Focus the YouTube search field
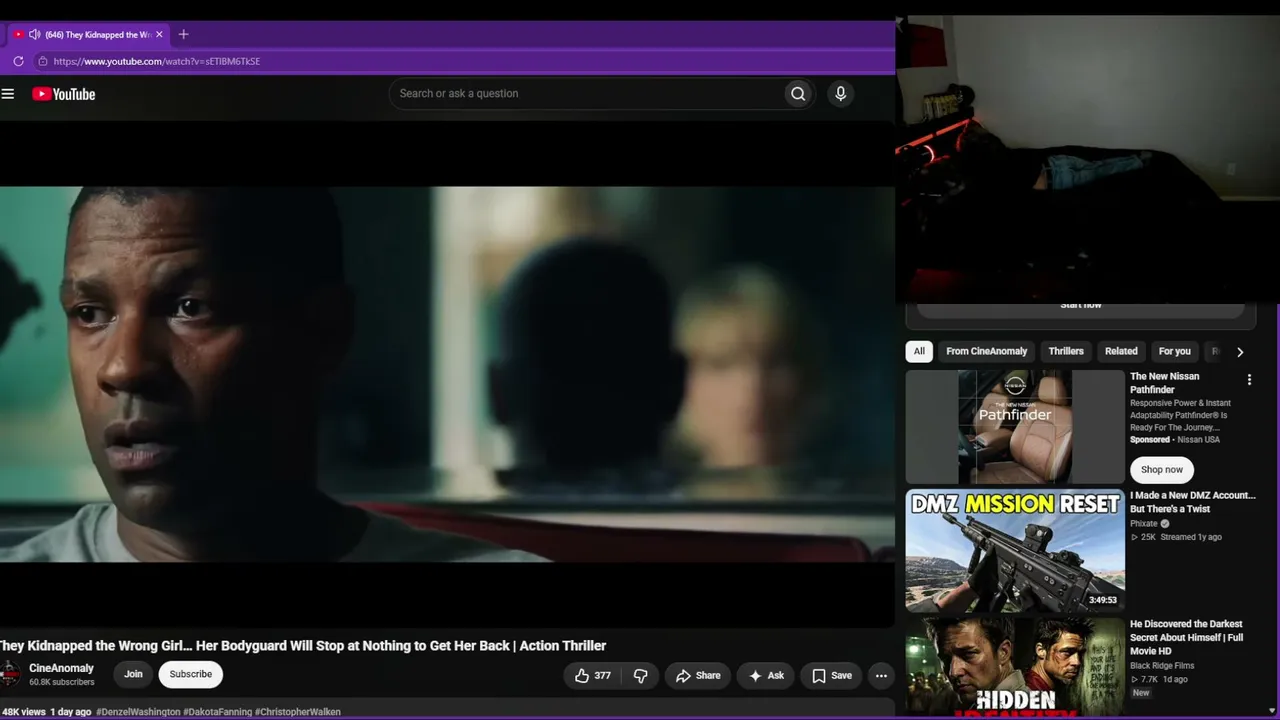Viewport: 1280px width, 720px height. pos(587,94)
